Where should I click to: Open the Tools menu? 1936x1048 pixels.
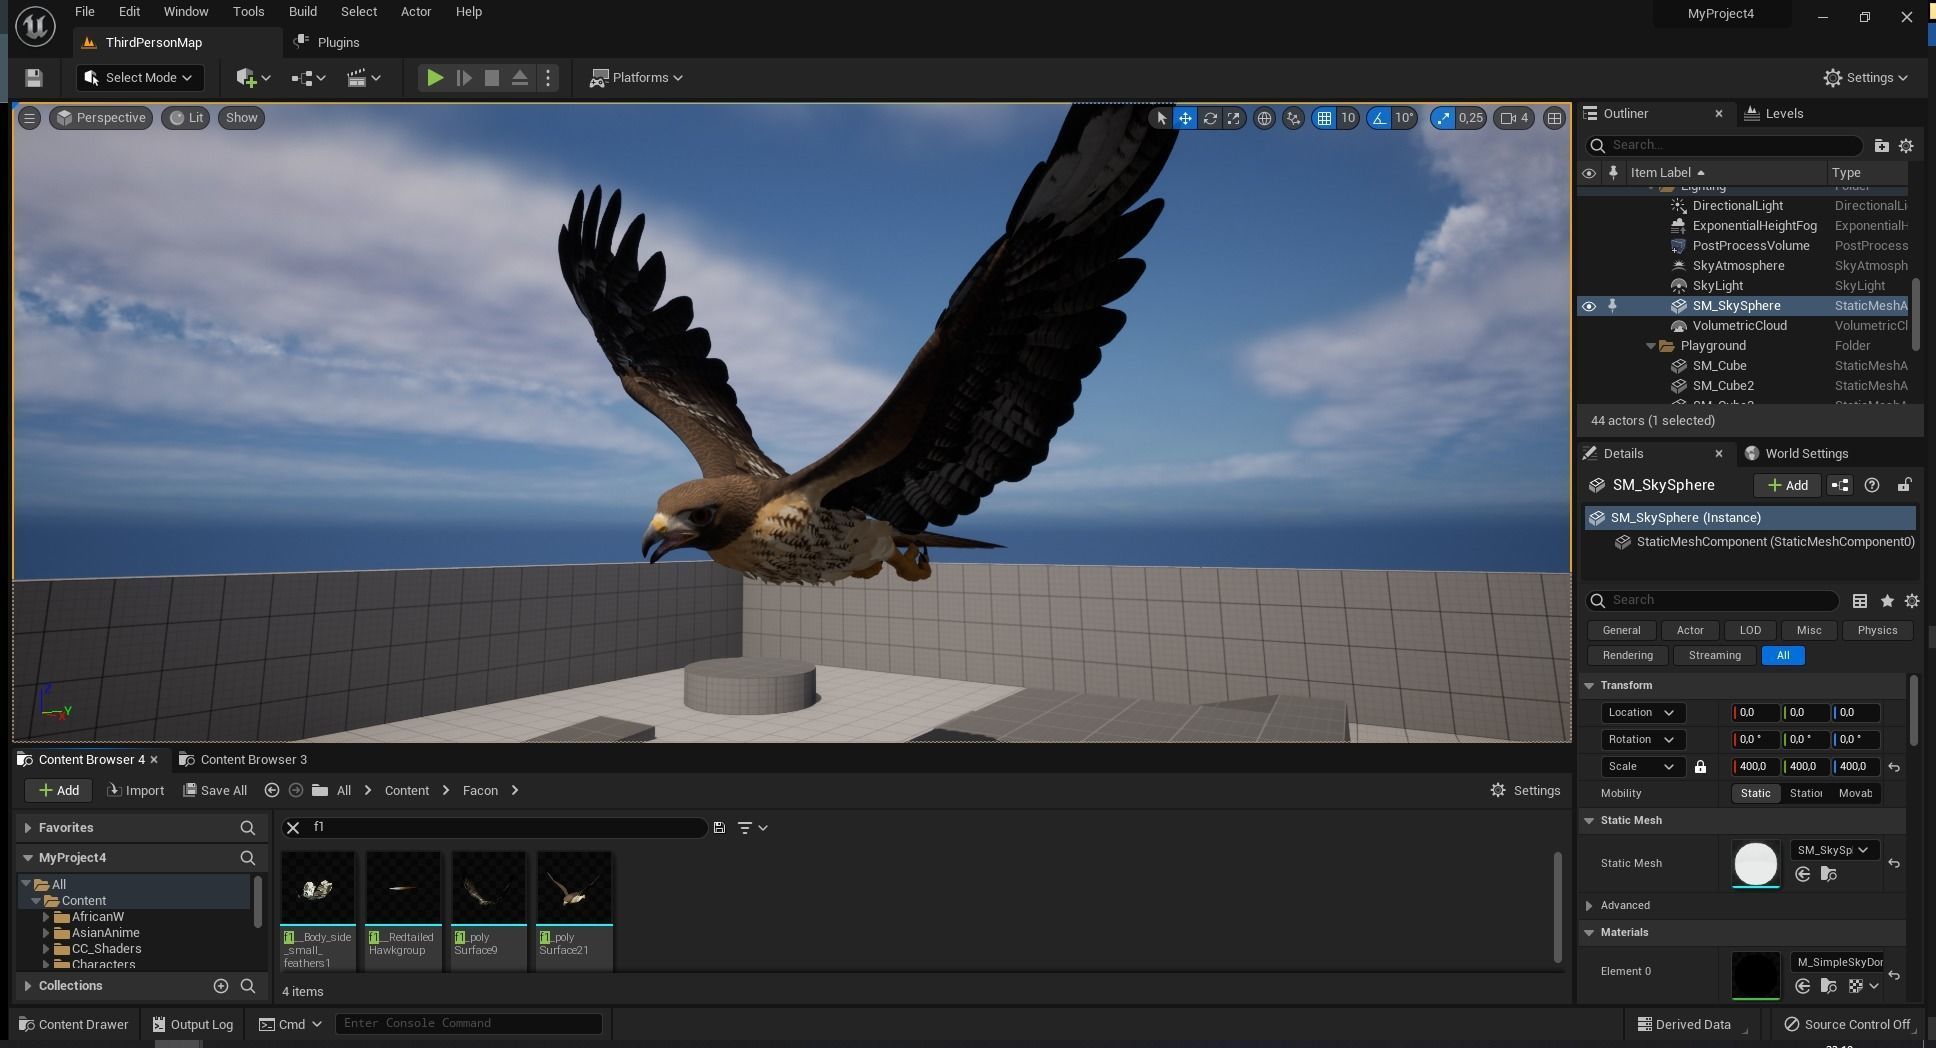[x=248, y=12]
